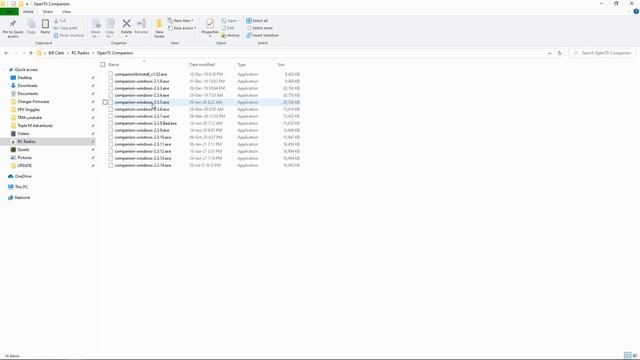Open the New item dropdown
640x360 pixels.
(x=181, y=21)
